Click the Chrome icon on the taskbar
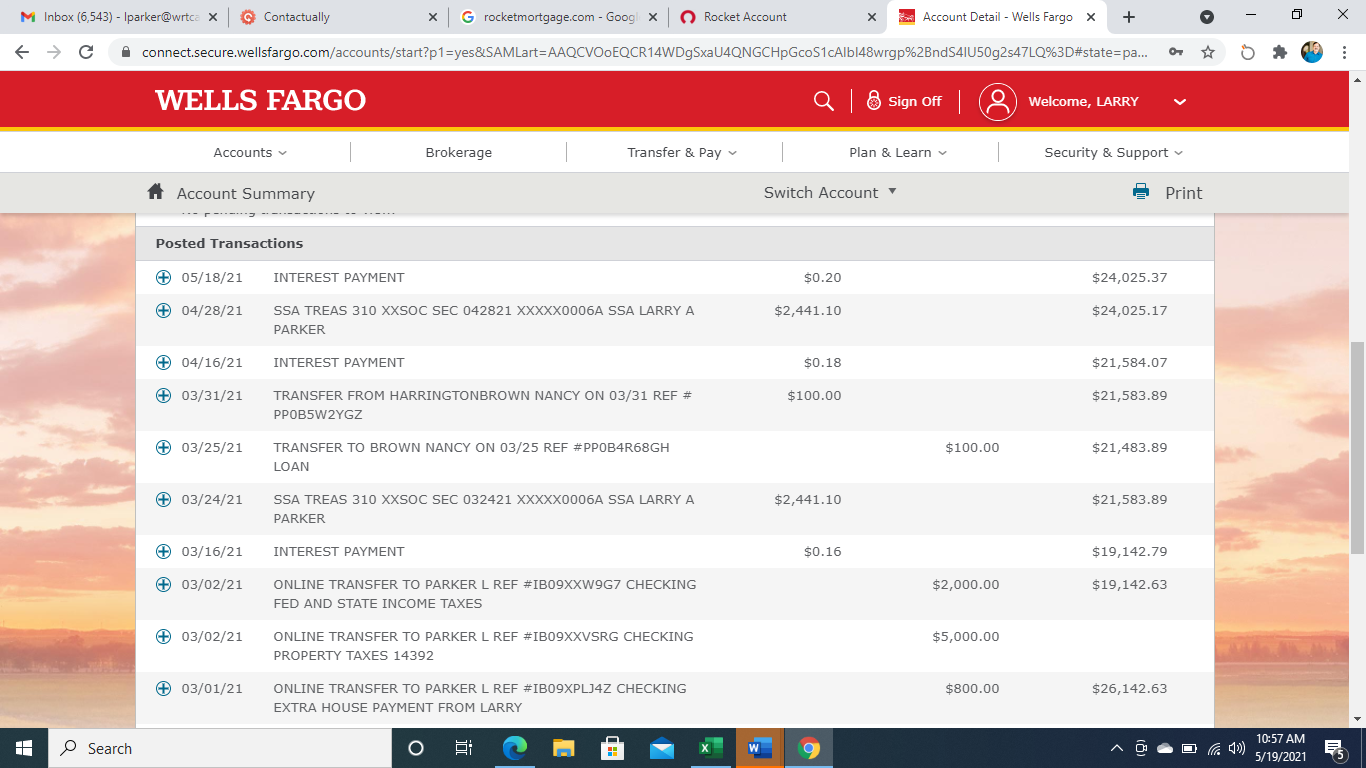This screenshot has height=768, width=1366. pos(808,748)
